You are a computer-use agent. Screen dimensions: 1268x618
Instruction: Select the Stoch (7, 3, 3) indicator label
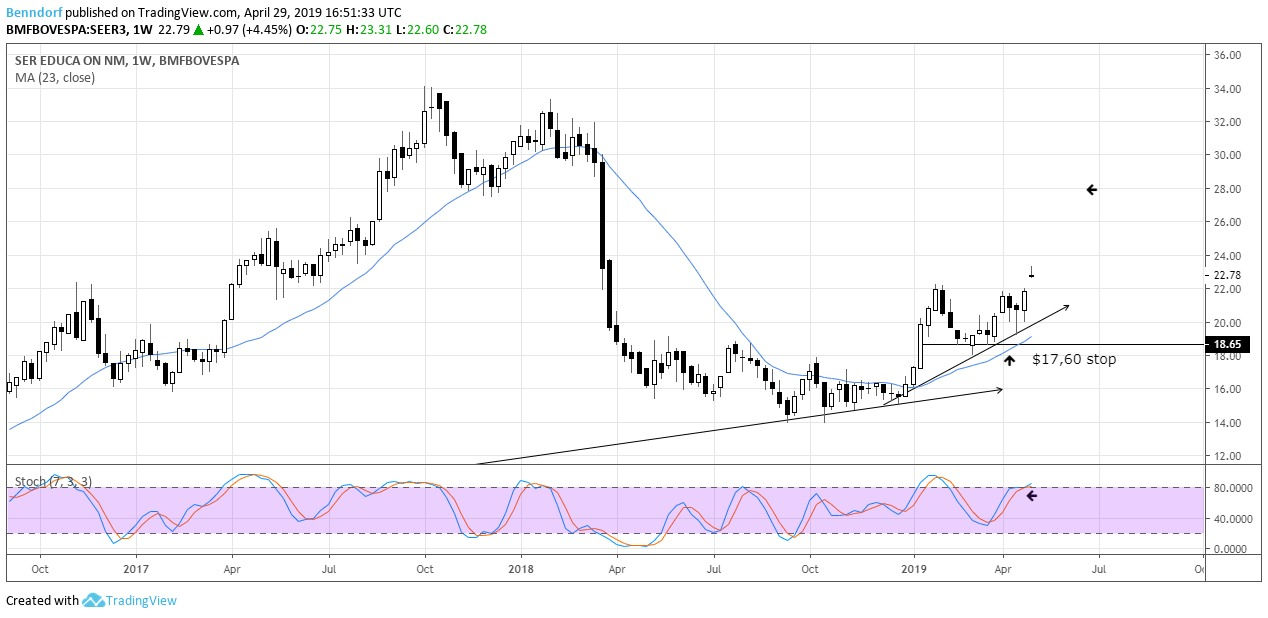53,481
